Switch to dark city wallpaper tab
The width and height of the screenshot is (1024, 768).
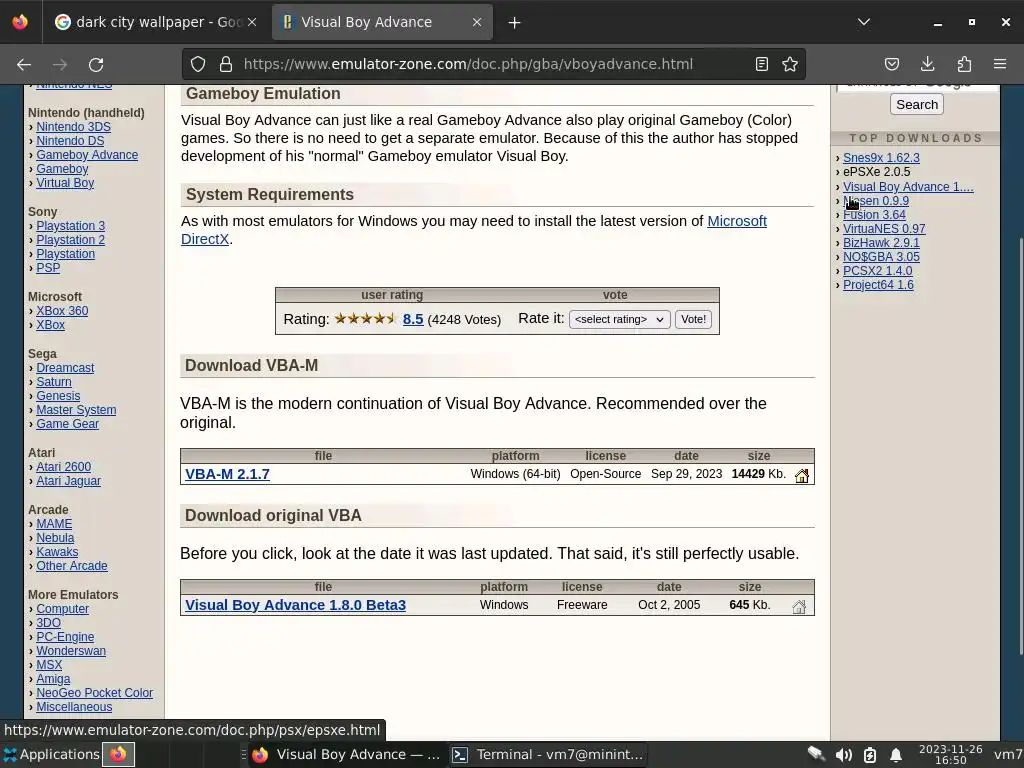tap(155, 22)
